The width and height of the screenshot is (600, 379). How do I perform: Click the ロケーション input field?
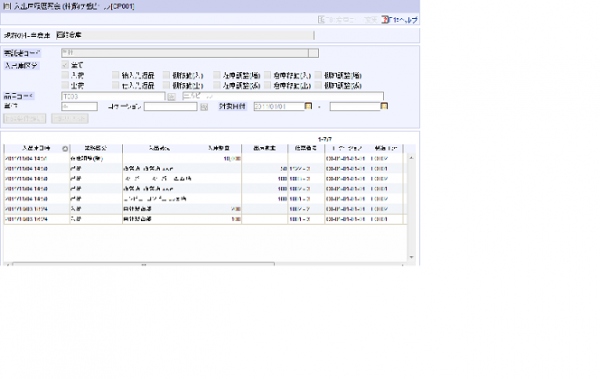click(x=171, y=107)
